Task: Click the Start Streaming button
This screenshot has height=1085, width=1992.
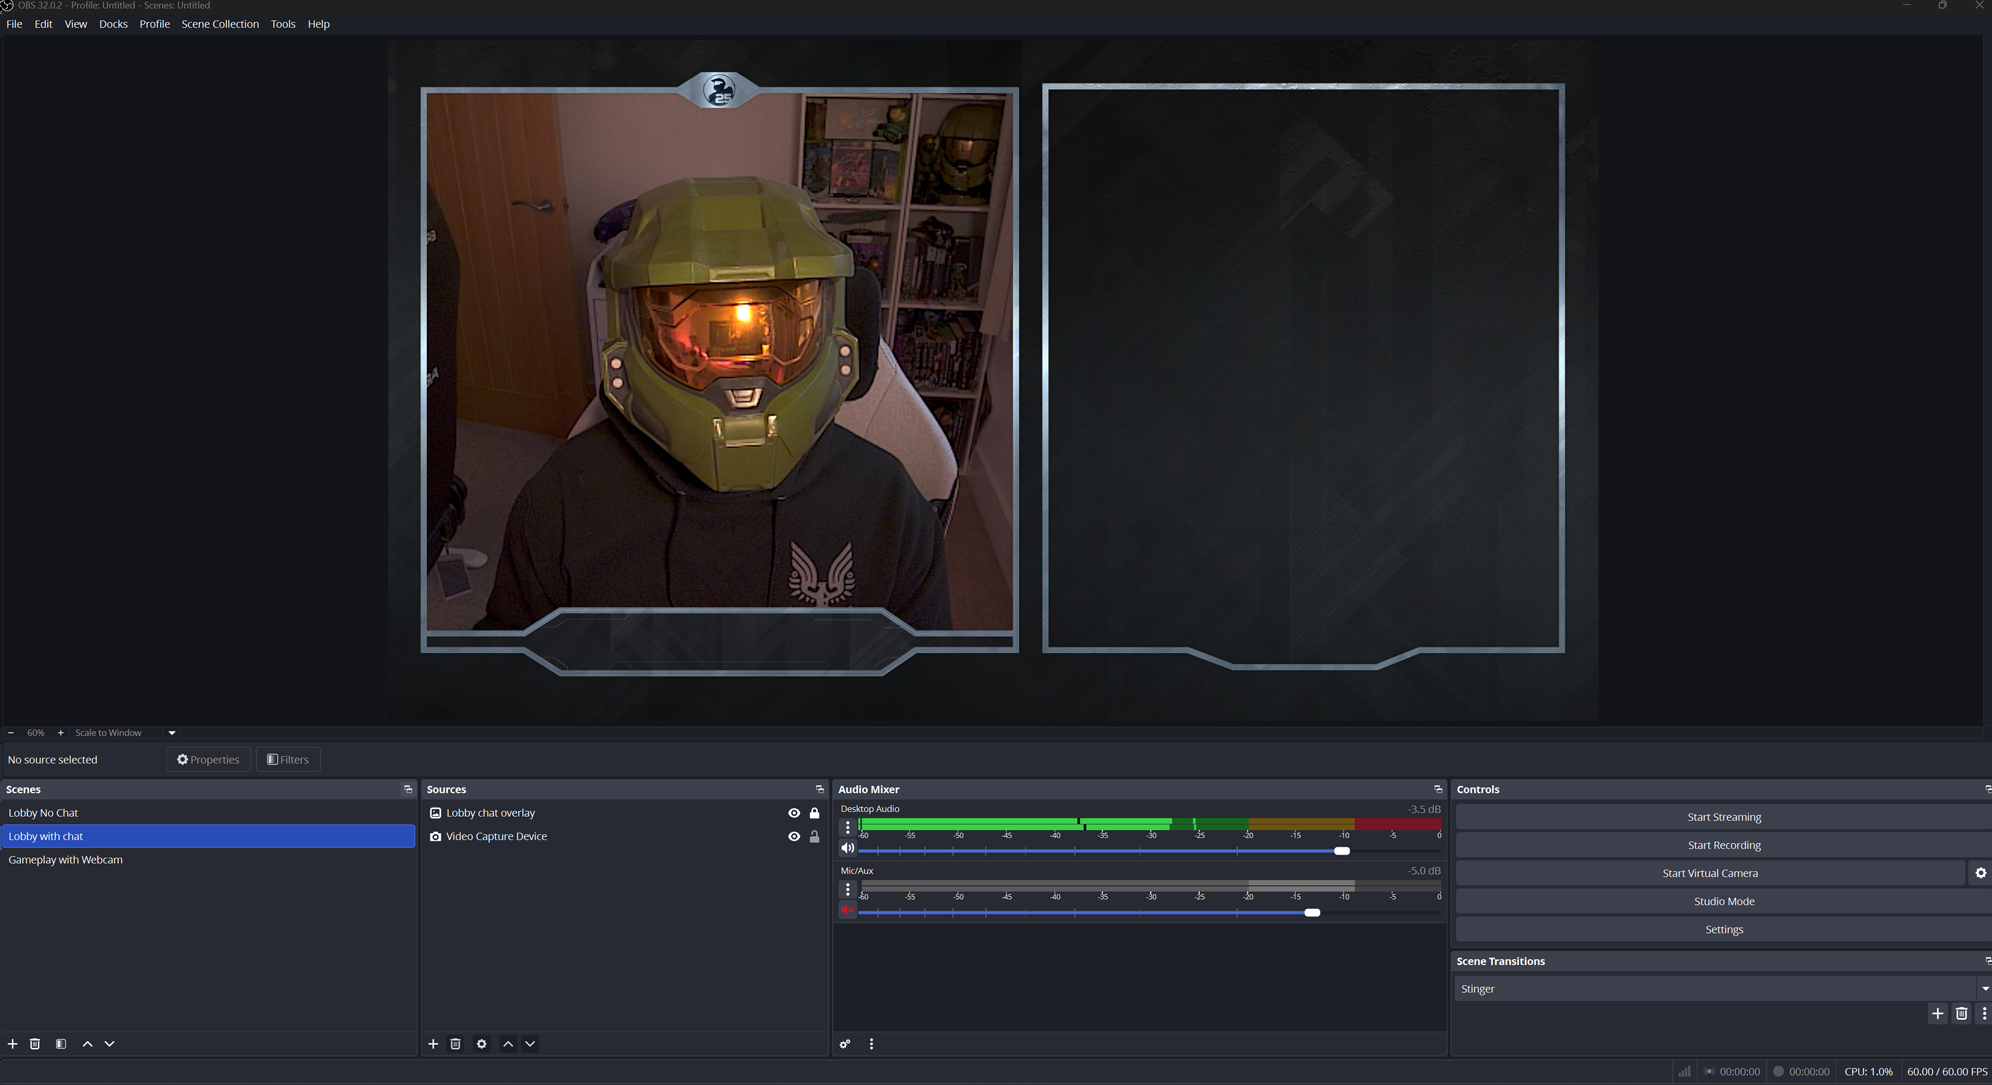Action: click(x=1723, y=817)
